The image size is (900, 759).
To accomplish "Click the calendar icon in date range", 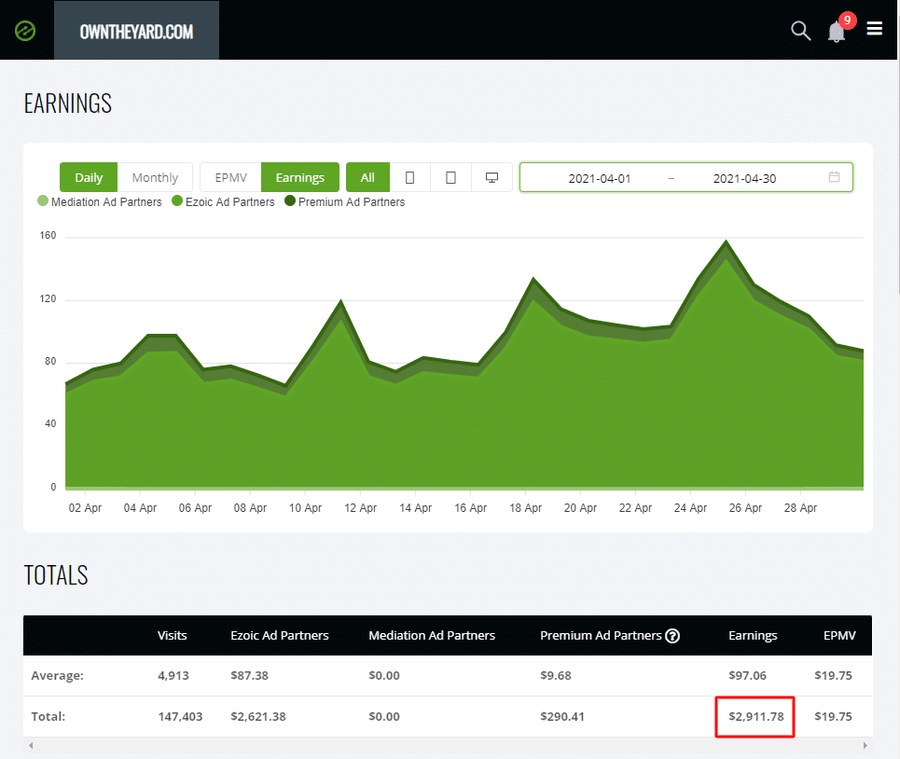I will 834,177.
